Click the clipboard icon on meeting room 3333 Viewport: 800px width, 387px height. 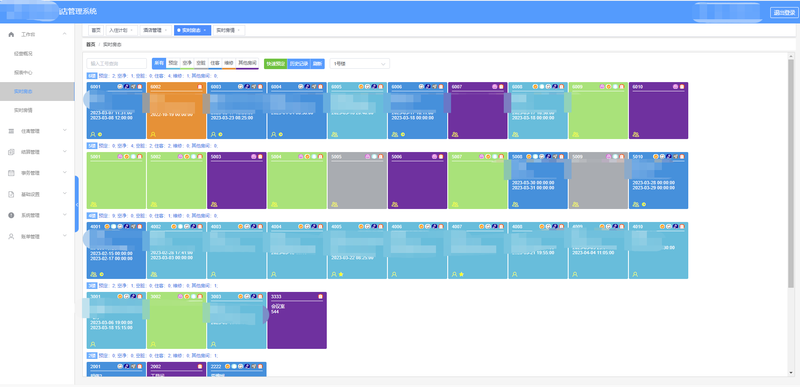point(320,296)
